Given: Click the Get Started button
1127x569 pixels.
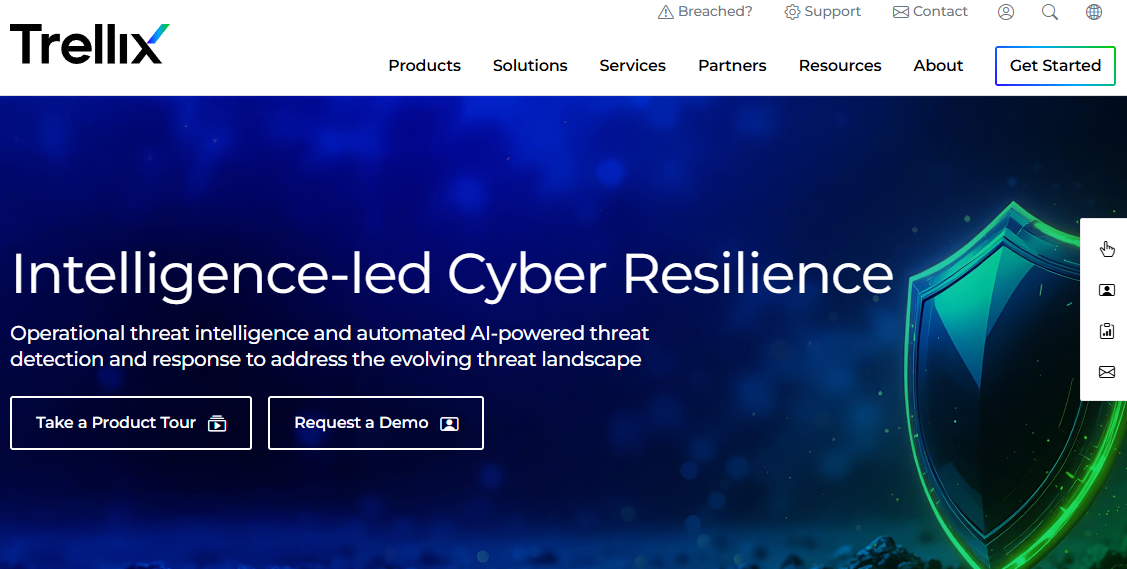Looking at the screenshot, I should (x=1055, y=65).
